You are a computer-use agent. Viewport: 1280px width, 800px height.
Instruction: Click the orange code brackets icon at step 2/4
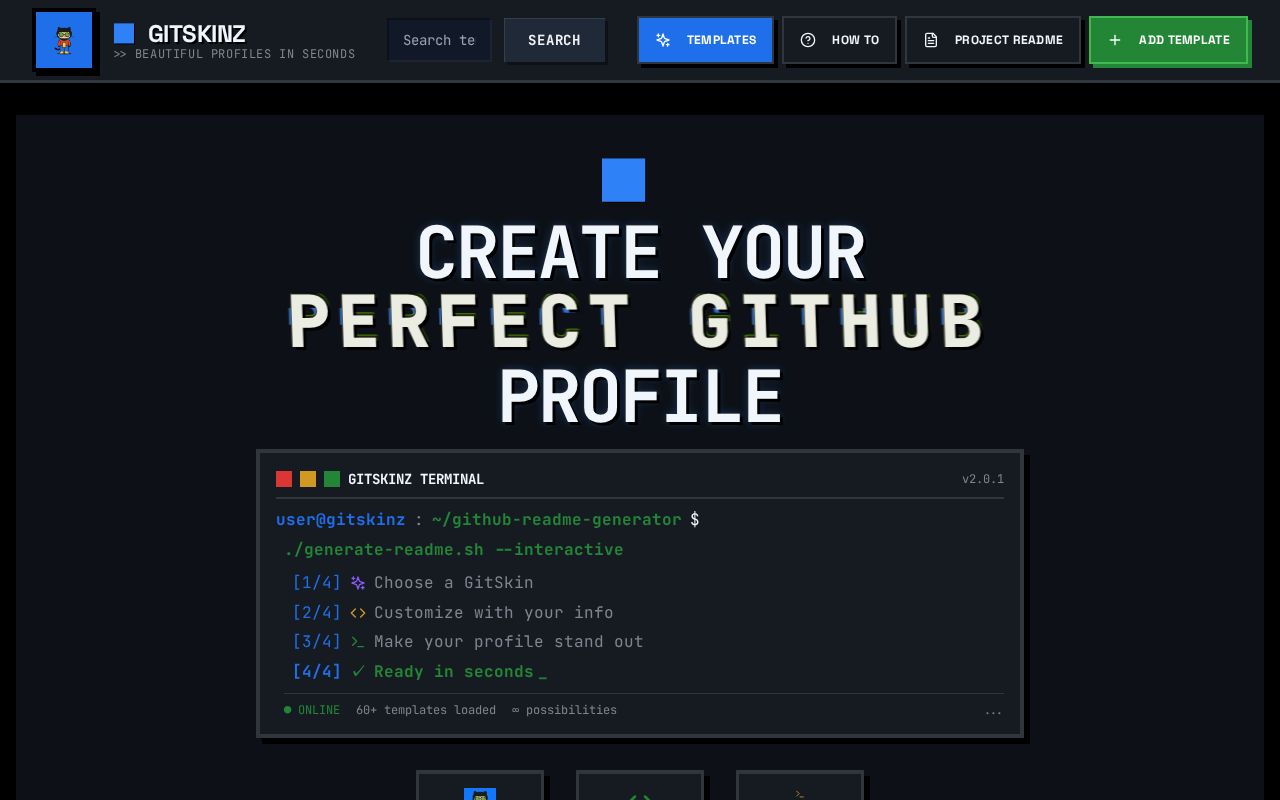click(x=358, y=613)
